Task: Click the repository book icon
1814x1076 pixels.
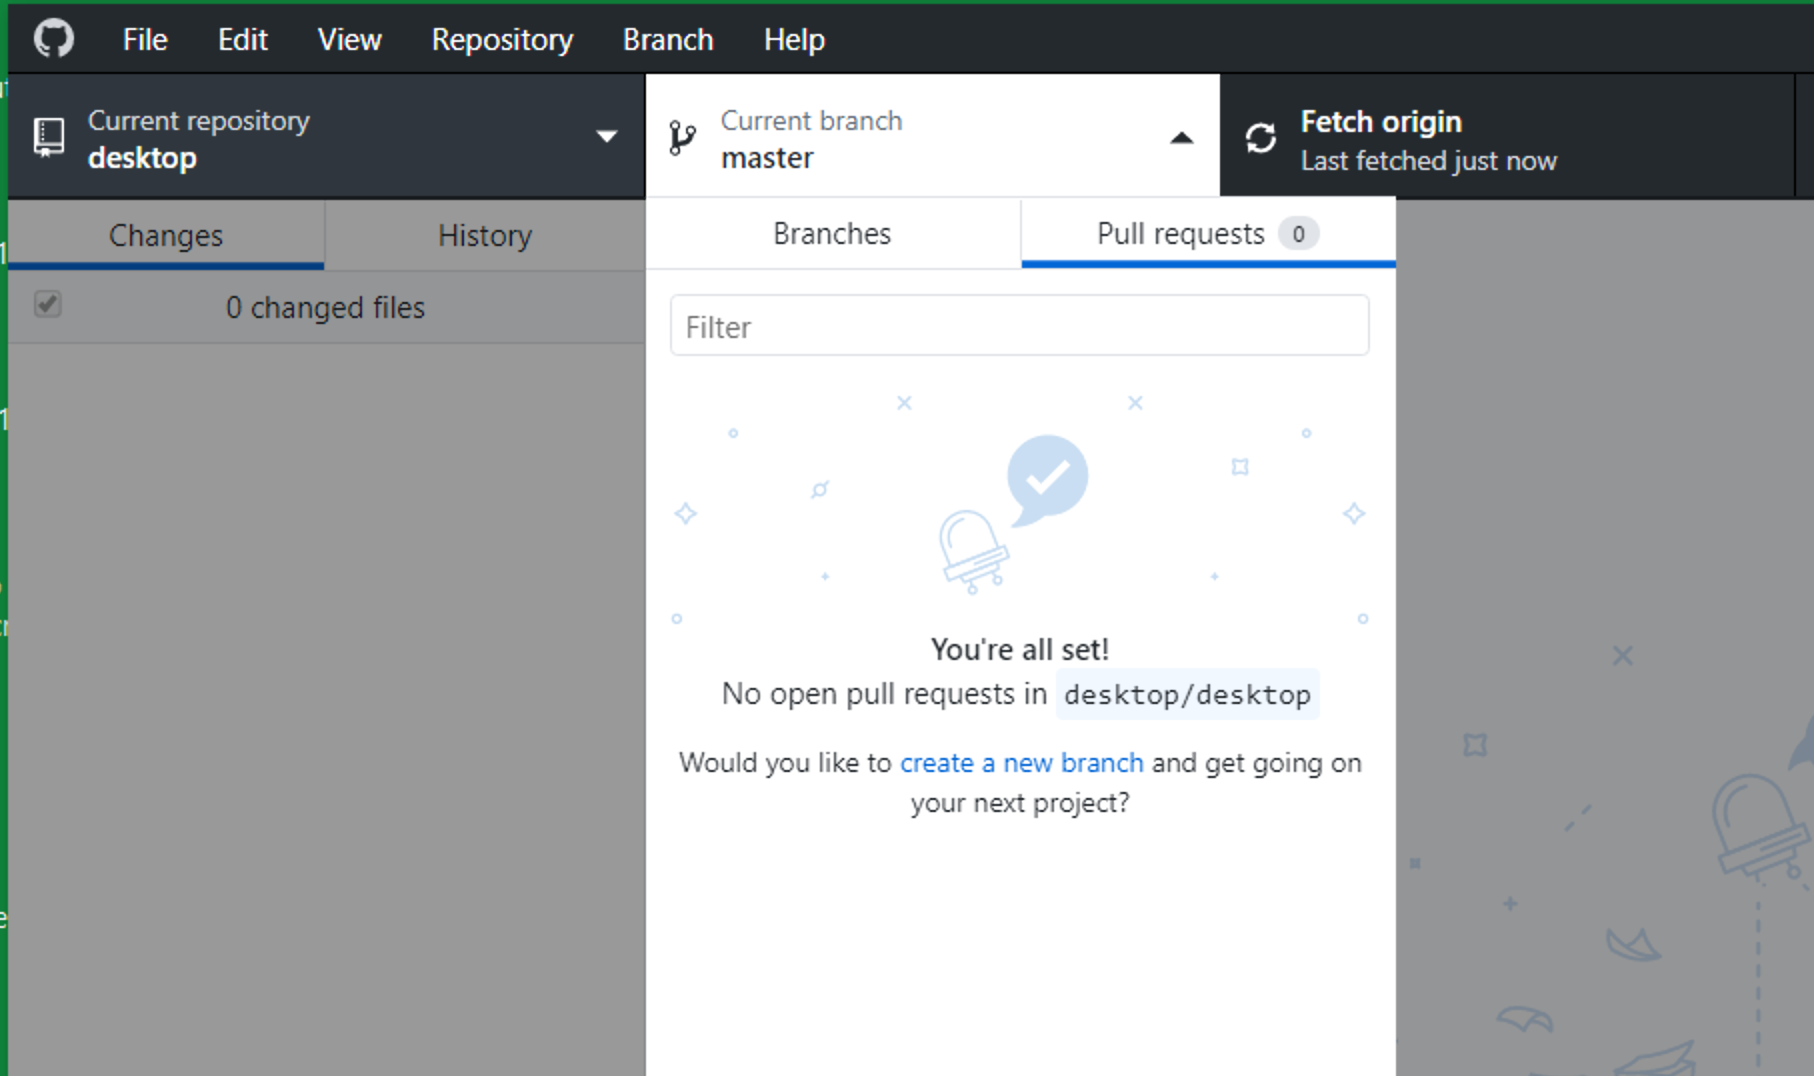Action: click(x=49, y=137)
